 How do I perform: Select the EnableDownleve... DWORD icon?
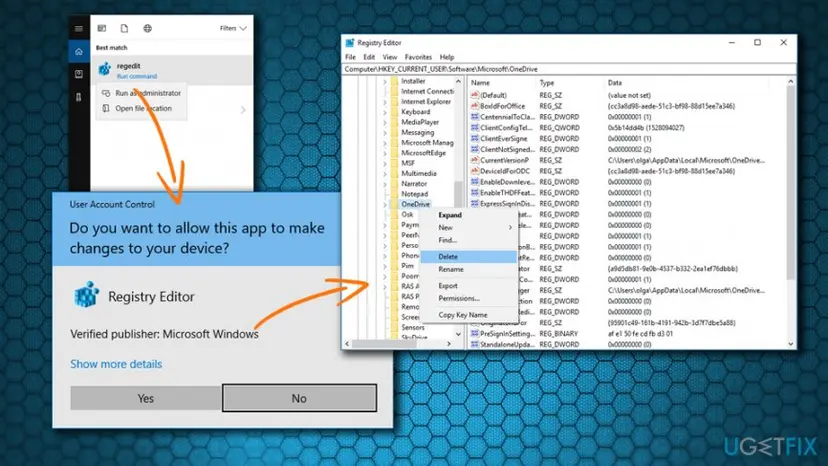coord(475,182)
